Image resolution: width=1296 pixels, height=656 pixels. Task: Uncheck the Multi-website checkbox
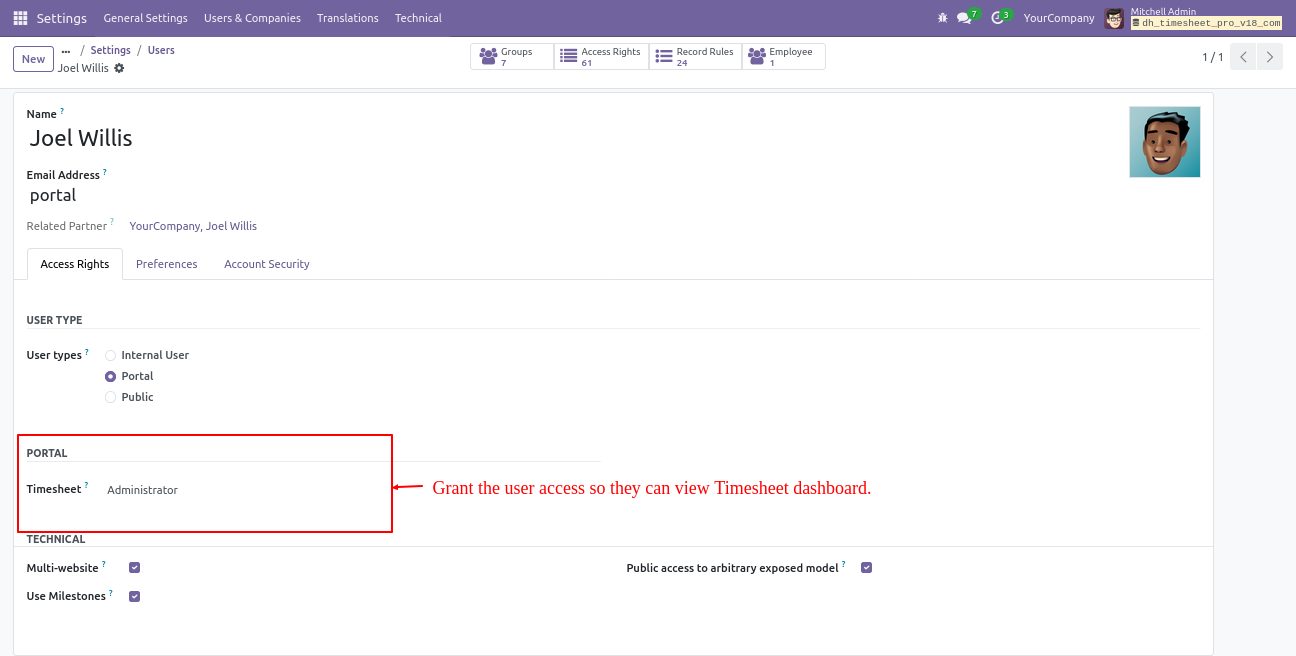pyautogui.click(x=134, y=568)
